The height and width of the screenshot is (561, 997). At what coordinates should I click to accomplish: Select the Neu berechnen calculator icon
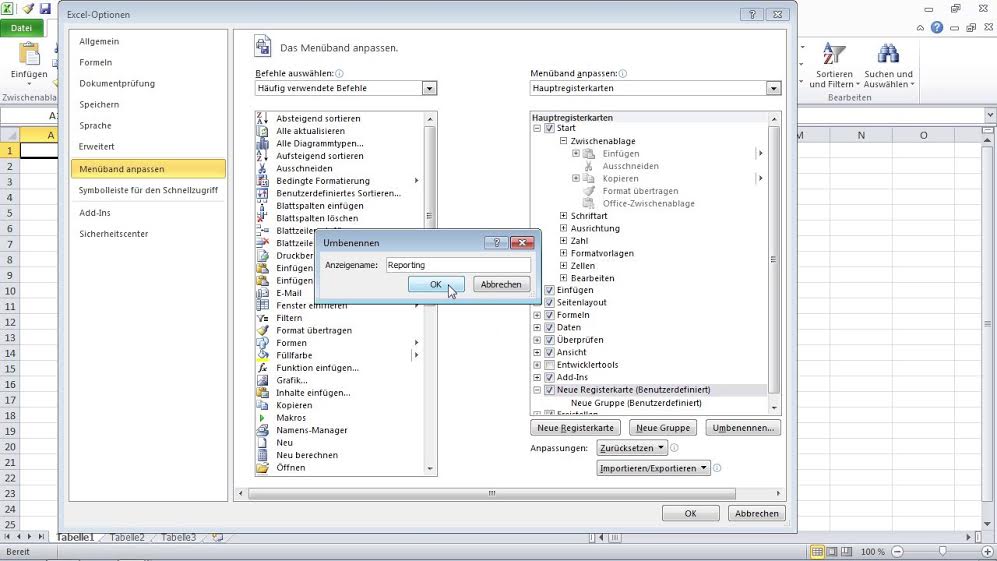pyautogui.click(x=262, y=455)
